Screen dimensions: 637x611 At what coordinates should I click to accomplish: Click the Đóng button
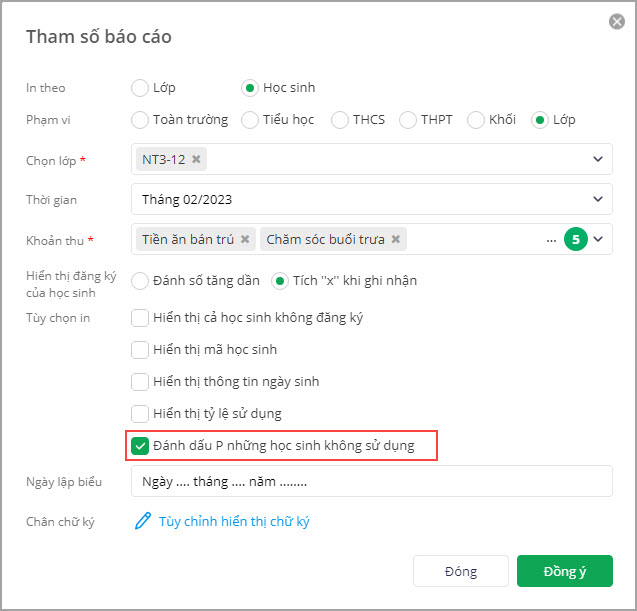(460, 571)
